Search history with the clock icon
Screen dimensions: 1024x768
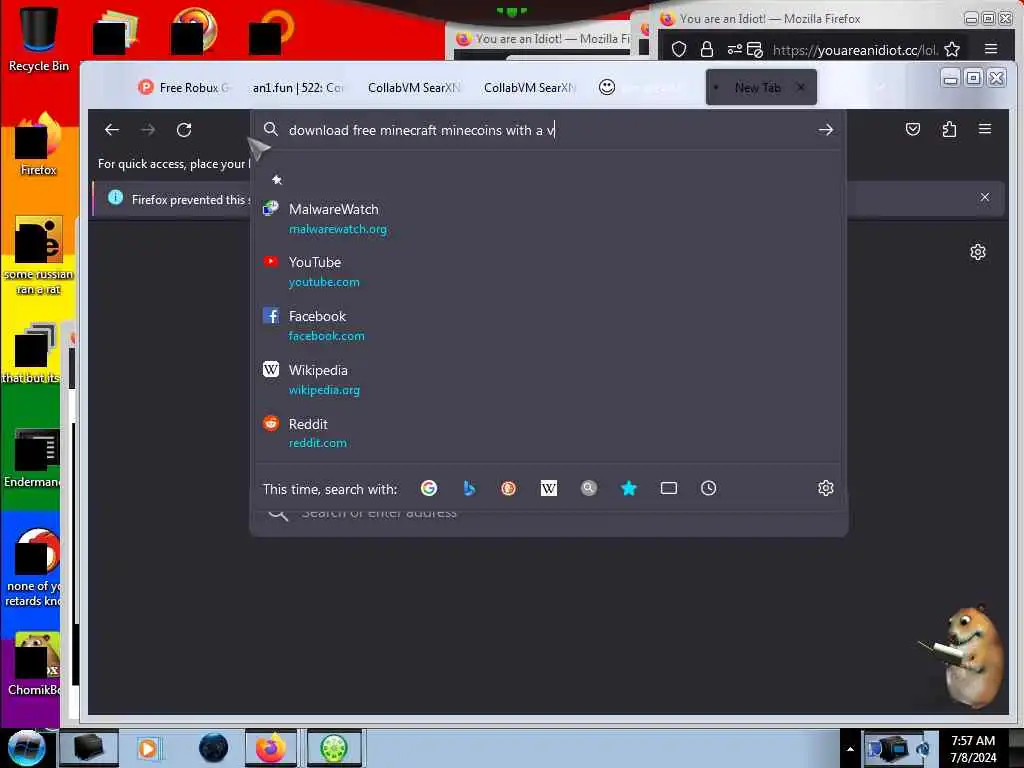[709, 488]
